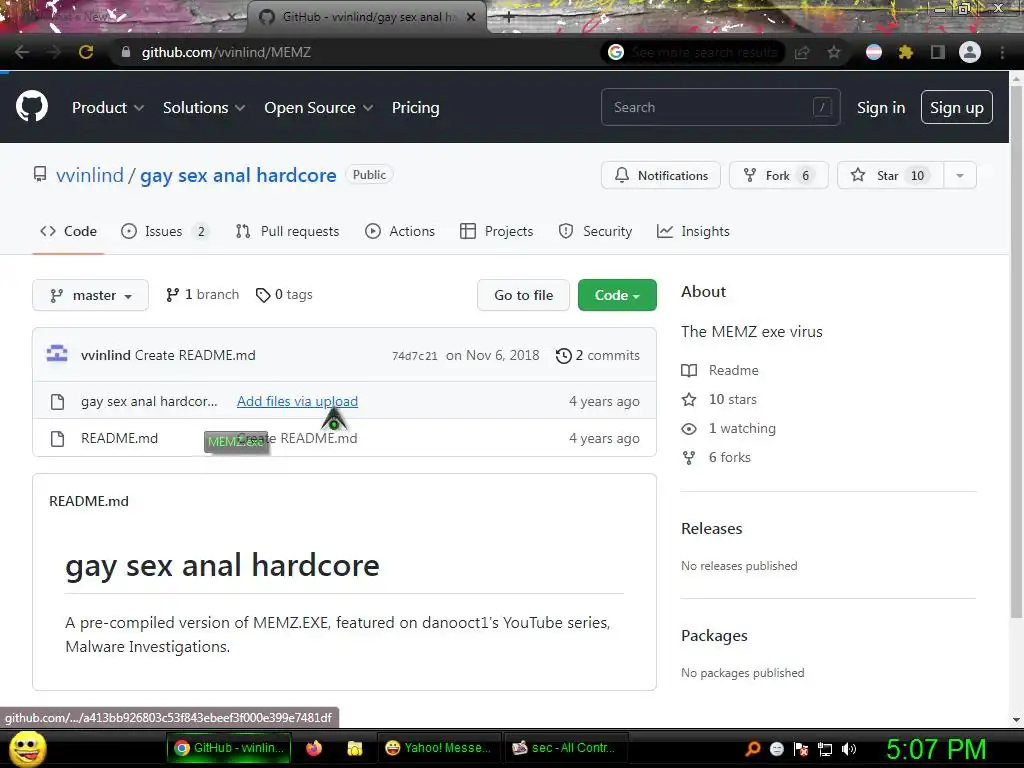View 6 forks in About sidebar
This screenshot has height=768, width=1024.
click(716, 457)
